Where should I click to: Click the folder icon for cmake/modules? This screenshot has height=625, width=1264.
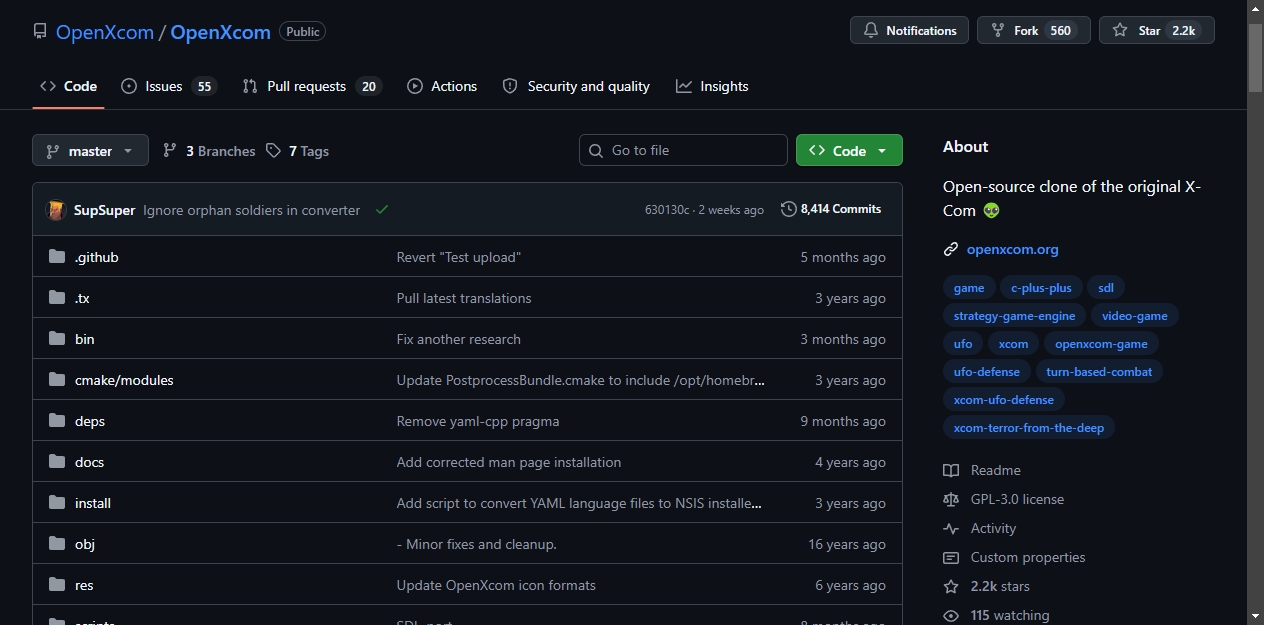(56, 380)
